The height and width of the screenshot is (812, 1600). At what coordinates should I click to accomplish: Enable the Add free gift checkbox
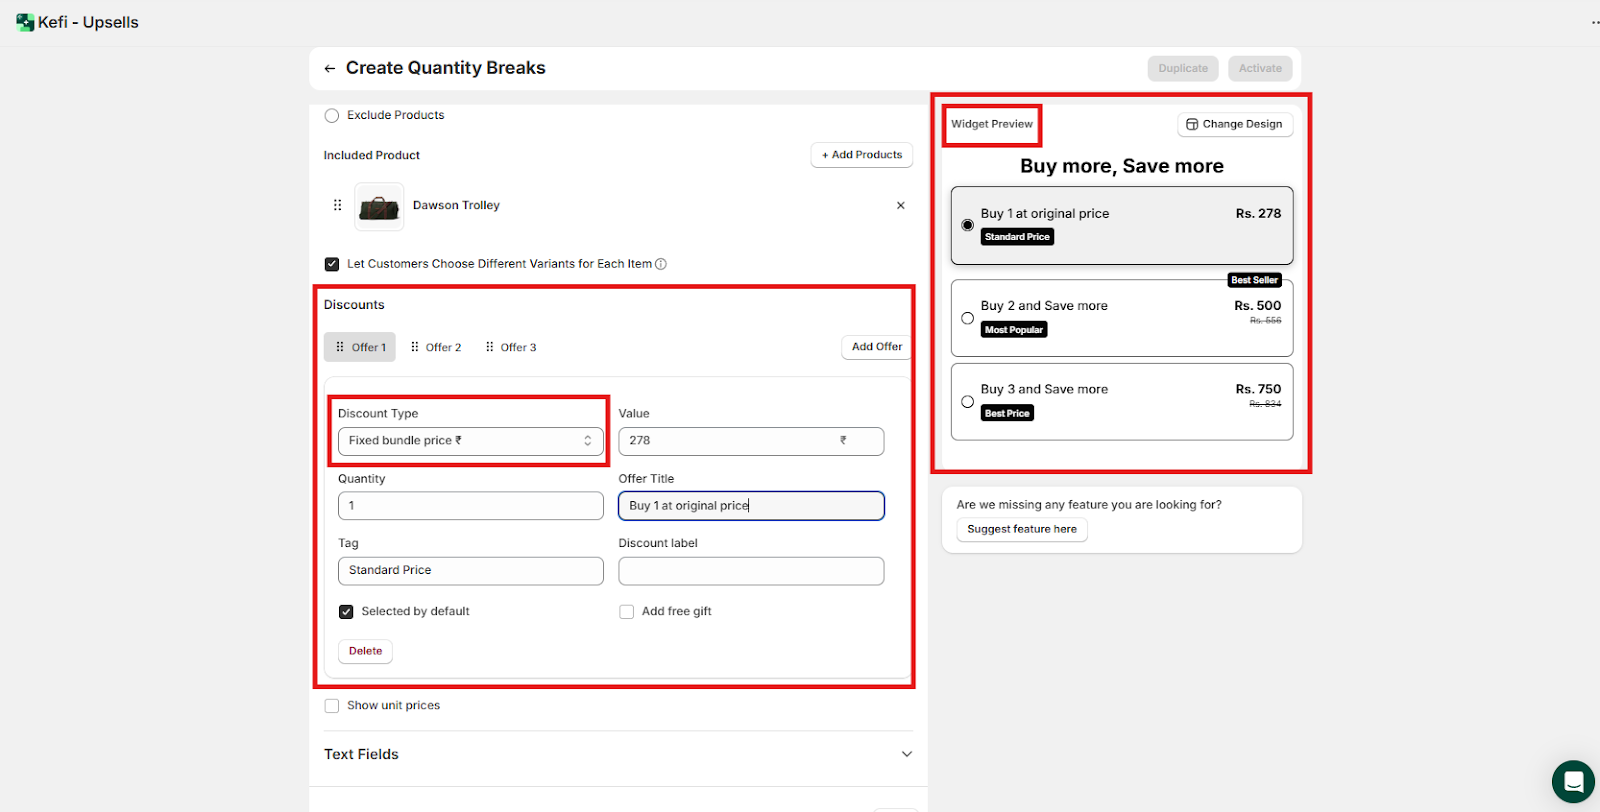[x=627, y=612]
